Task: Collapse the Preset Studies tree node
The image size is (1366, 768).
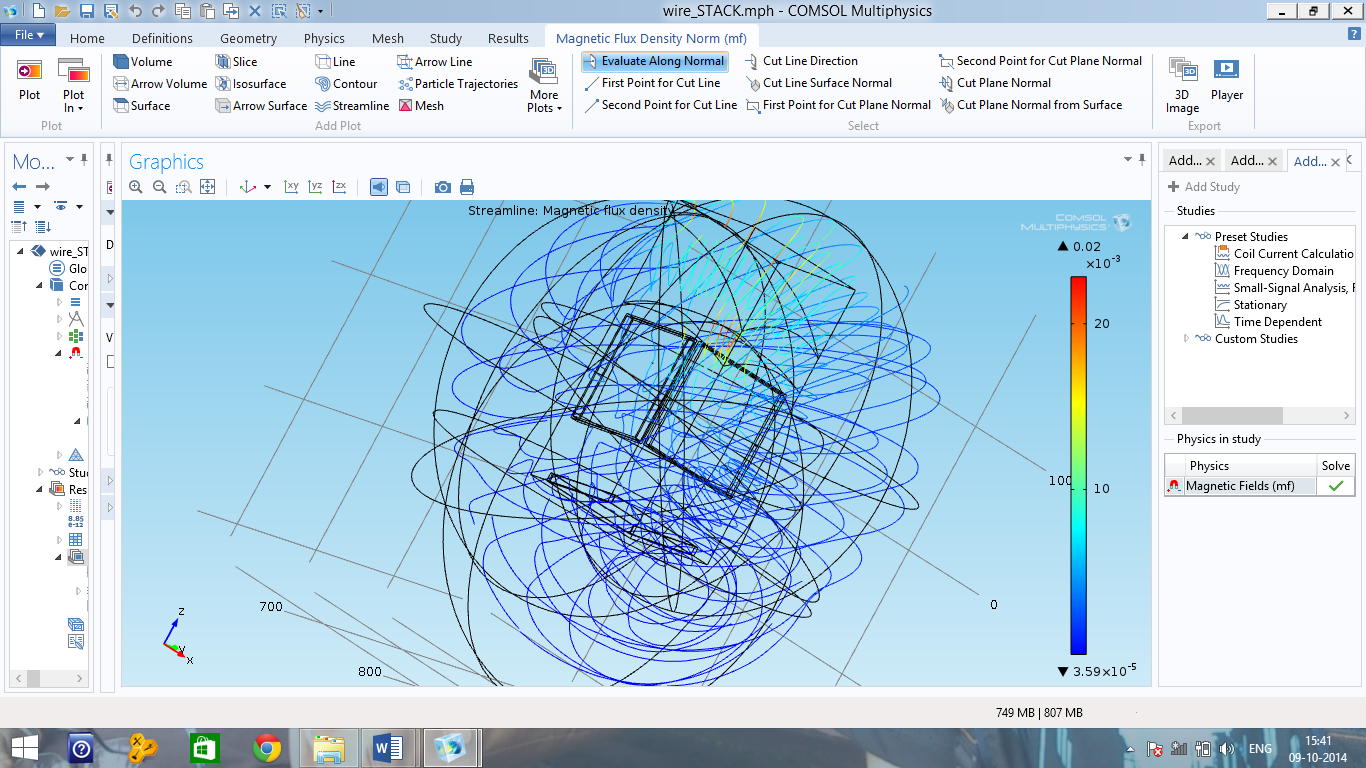Action: (1187, 237)
